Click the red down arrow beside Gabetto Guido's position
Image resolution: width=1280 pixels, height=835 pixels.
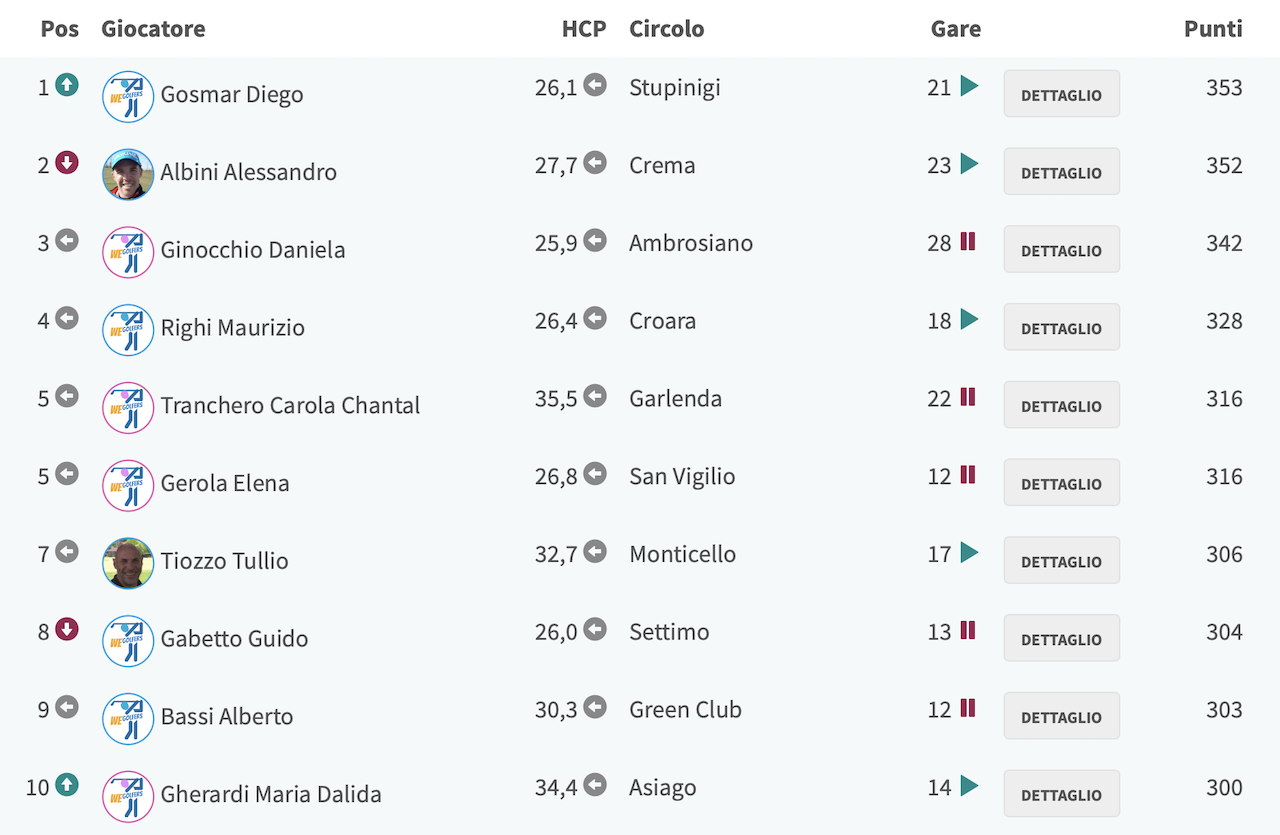pyautogui.click(x=67, y=630)
